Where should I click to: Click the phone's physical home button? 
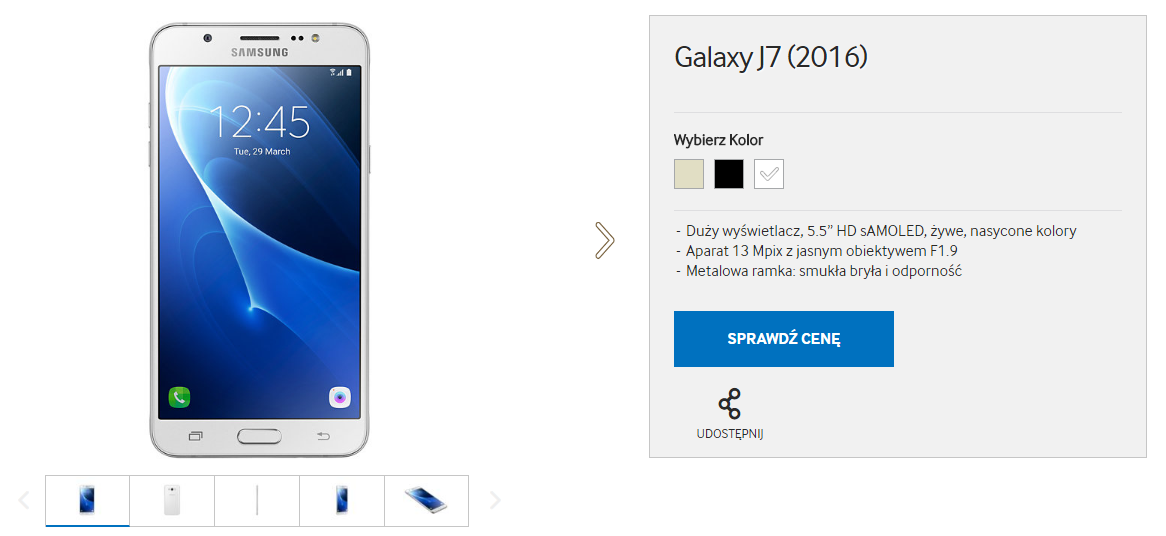point(260,436)
